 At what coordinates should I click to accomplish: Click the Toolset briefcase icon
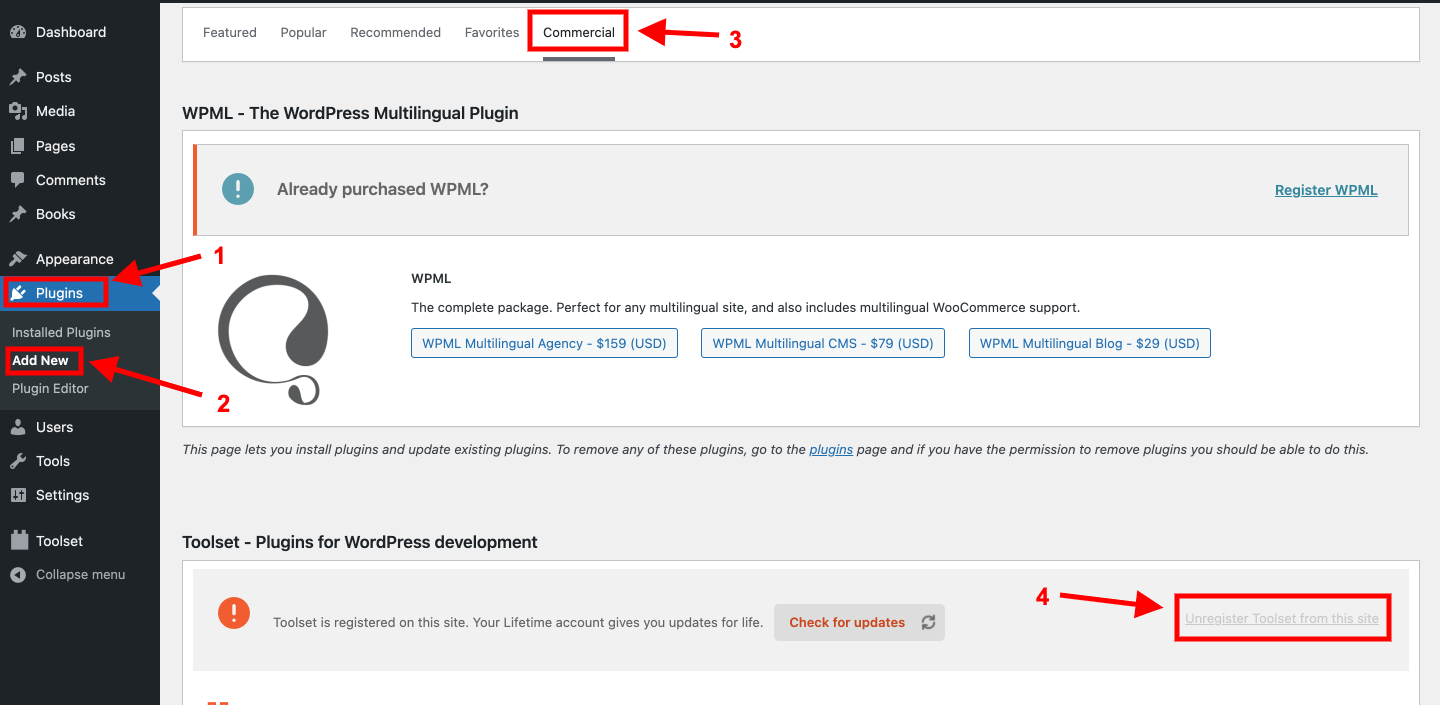(x=18, y=540)
